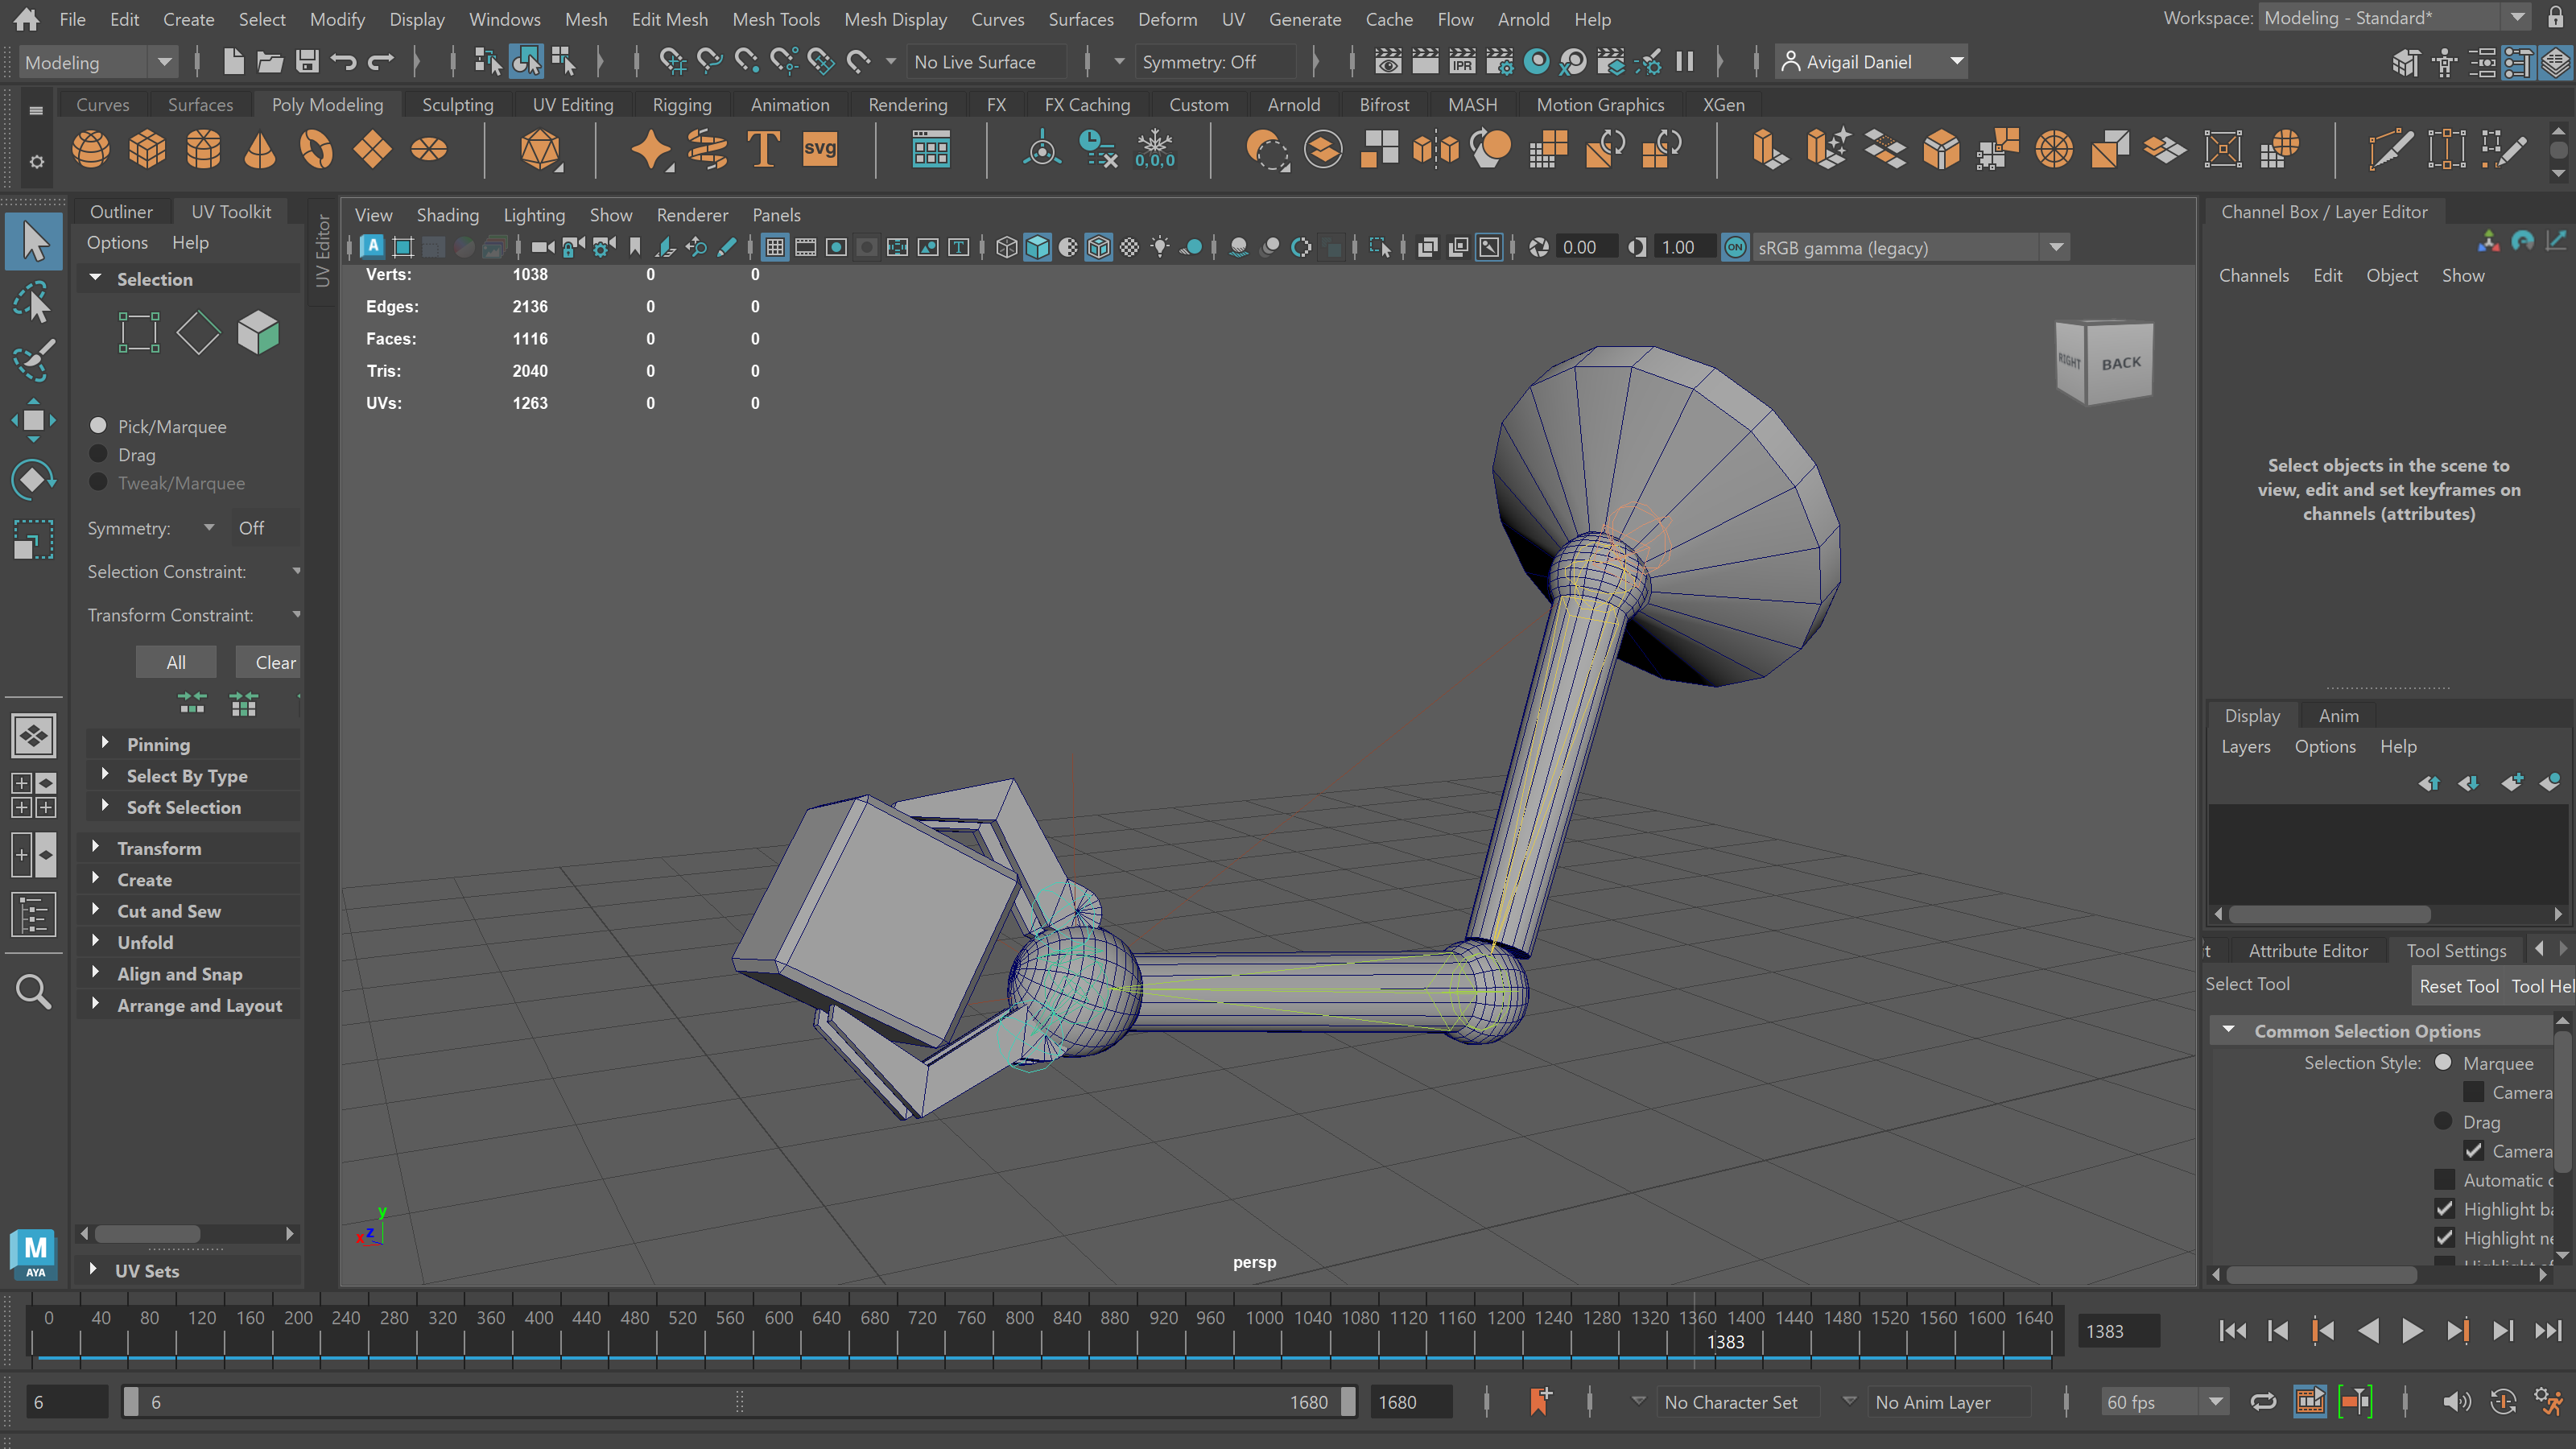2576x1449 pixels.
Task: Click the polygon cube shelf icon
Action: (x=147, y=150)
